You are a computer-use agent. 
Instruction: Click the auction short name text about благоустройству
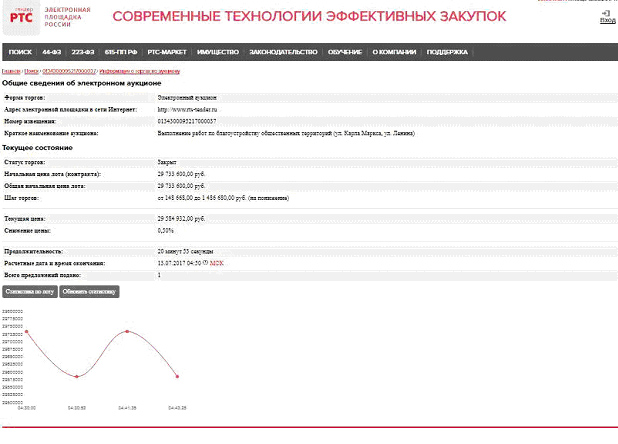pos(286,133)
